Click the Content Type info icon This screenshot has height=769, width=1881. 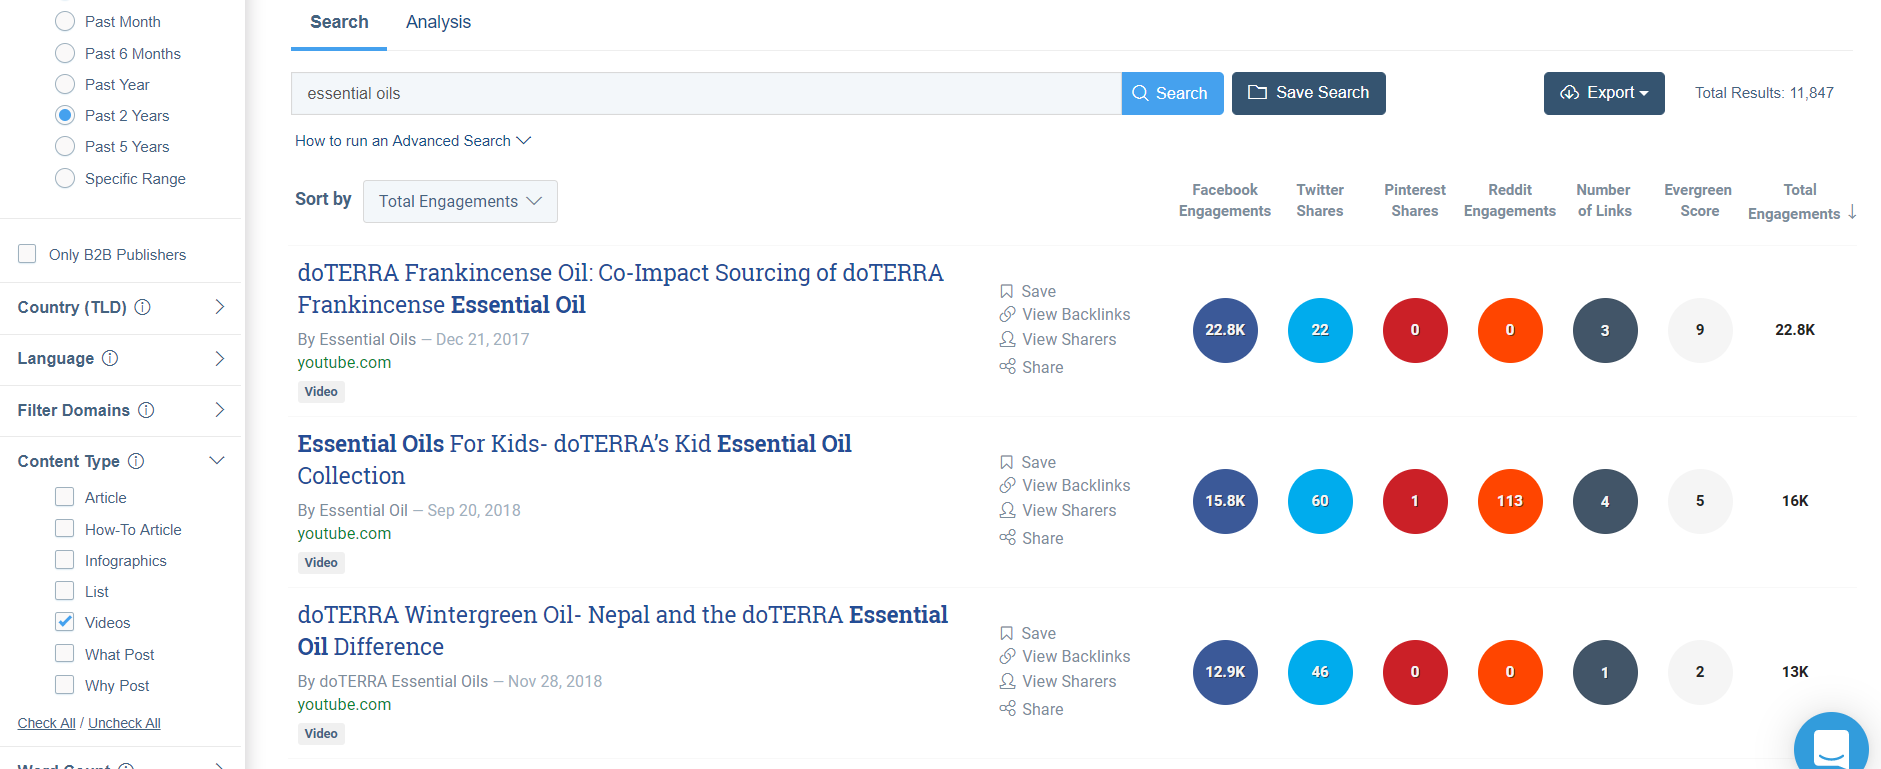[136, 461]
